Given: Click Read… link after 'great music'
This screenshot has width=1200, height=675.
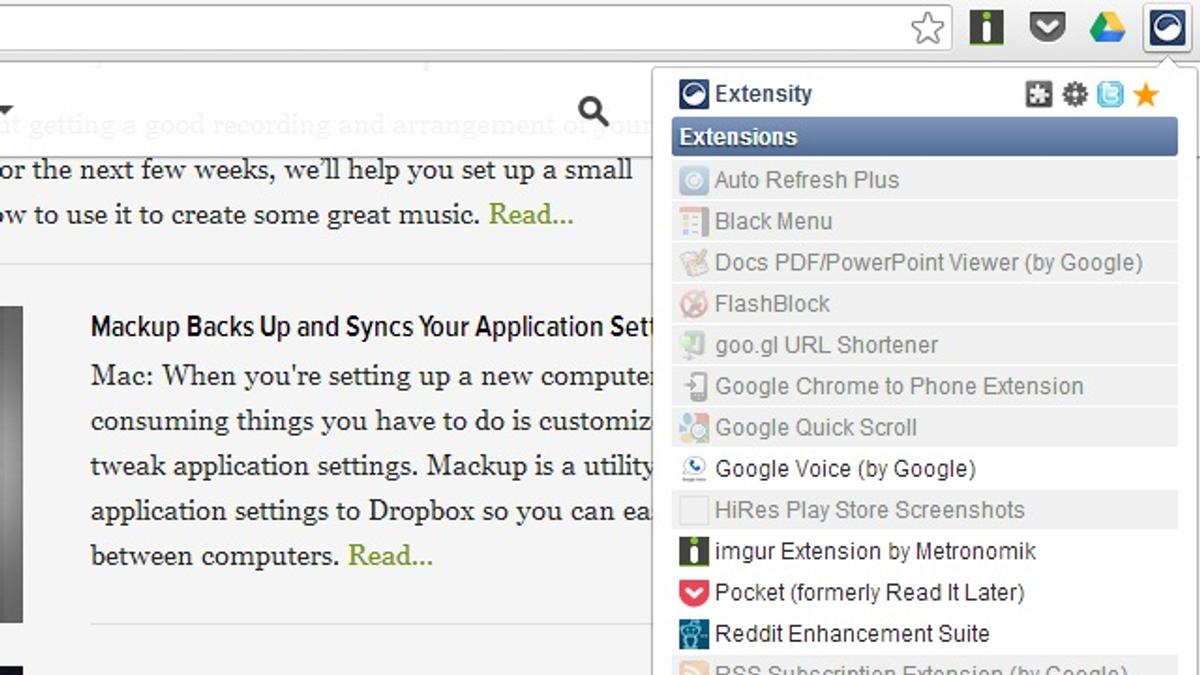Looking at the screenshot, I should tap(531, 214).
